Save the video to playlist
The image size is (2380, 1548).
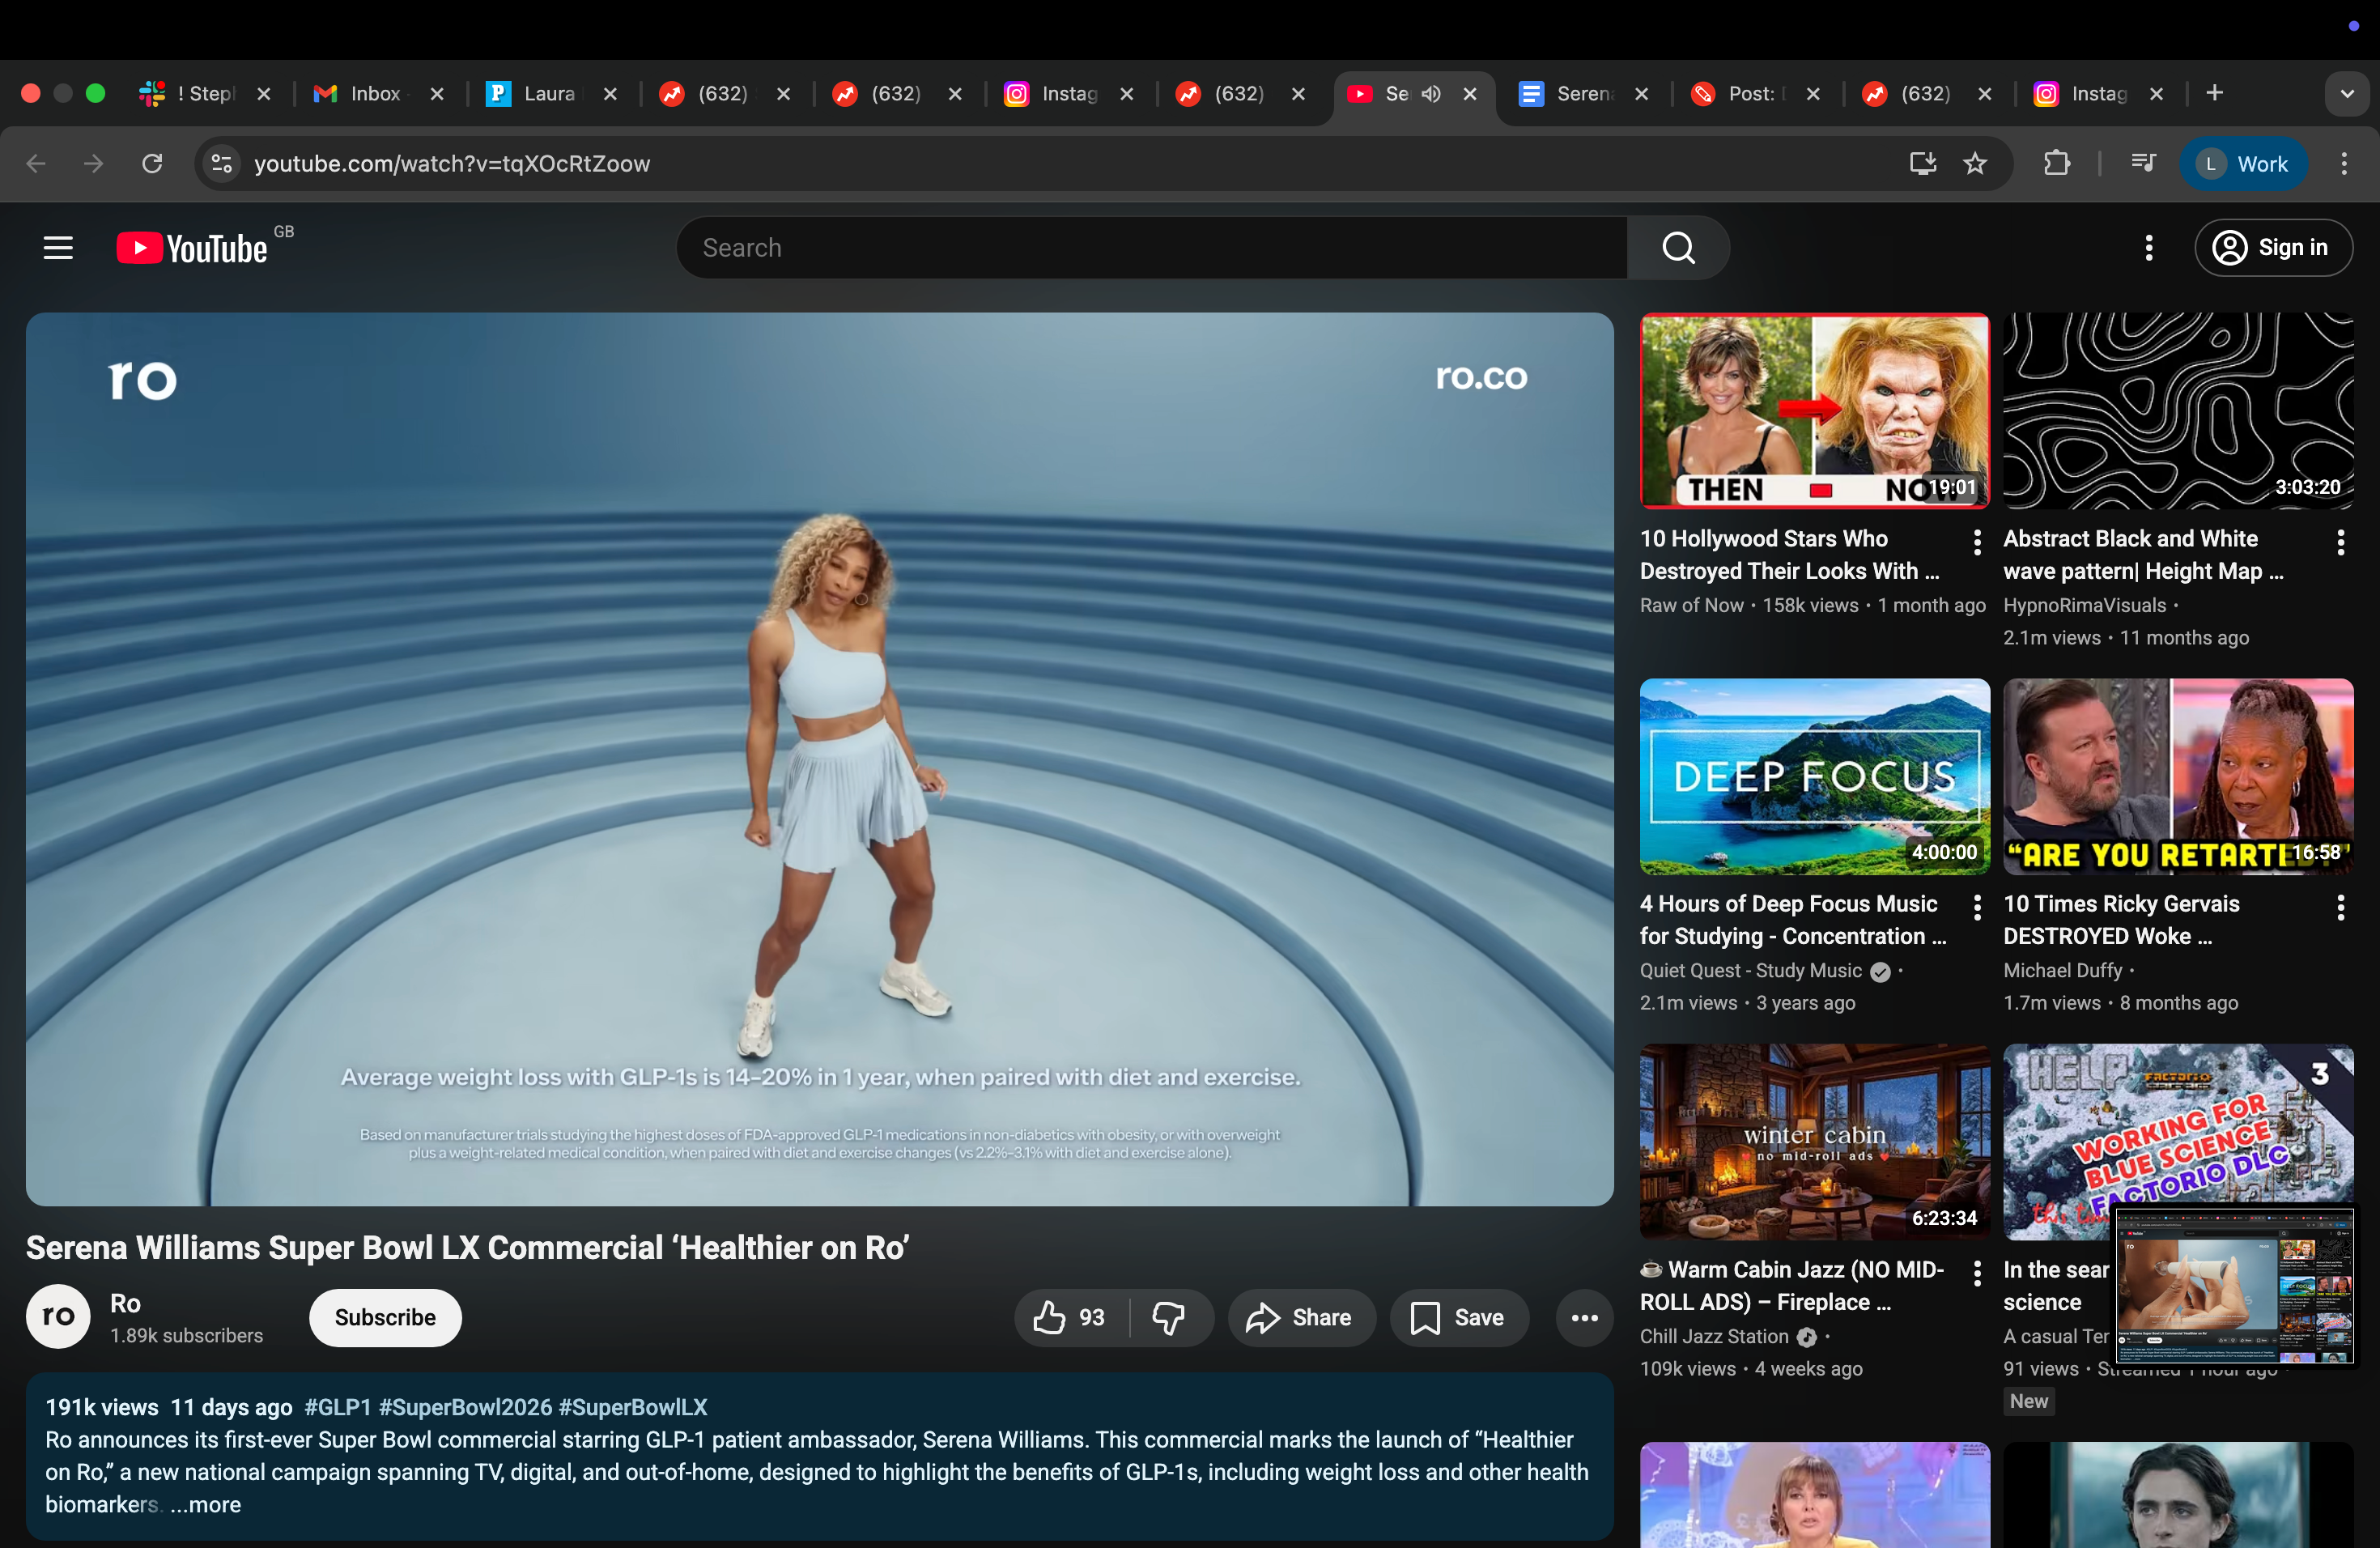[1459, 1318]
